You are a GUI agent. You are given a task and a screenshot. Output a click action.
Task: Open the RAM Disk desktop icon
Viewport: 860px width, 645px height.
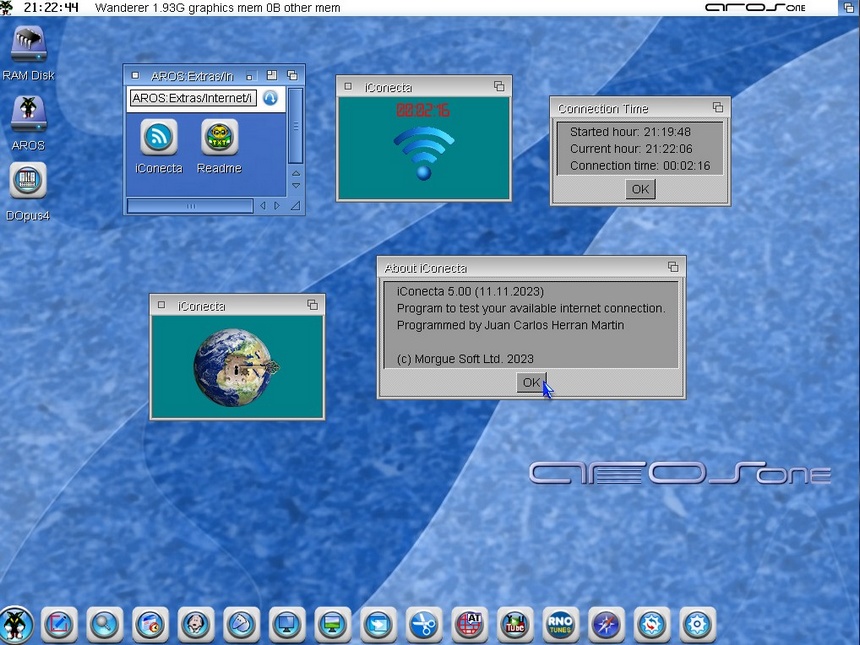coord(28,46)
